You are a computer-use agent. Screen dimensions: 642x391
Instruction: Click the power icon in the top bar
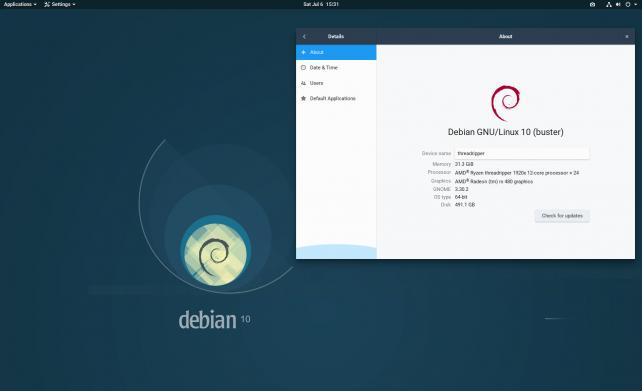click(628, 5)
